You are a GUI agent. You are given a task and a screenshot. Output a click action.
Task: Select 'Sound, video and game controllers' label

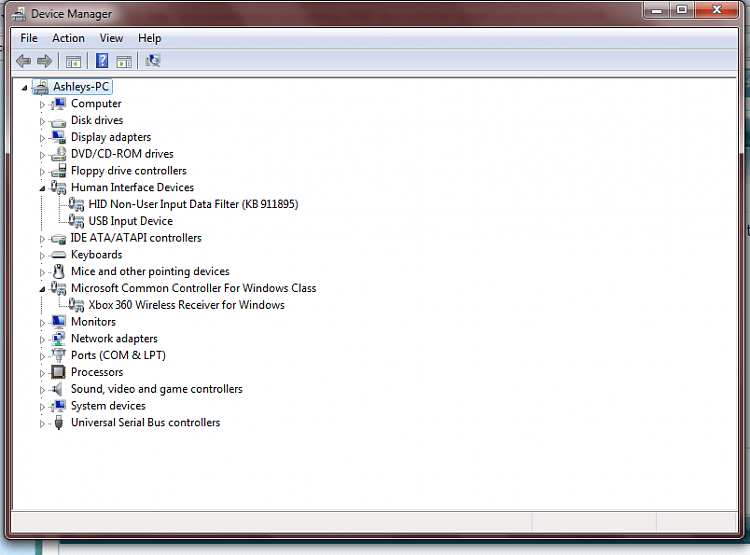(156, 389)
